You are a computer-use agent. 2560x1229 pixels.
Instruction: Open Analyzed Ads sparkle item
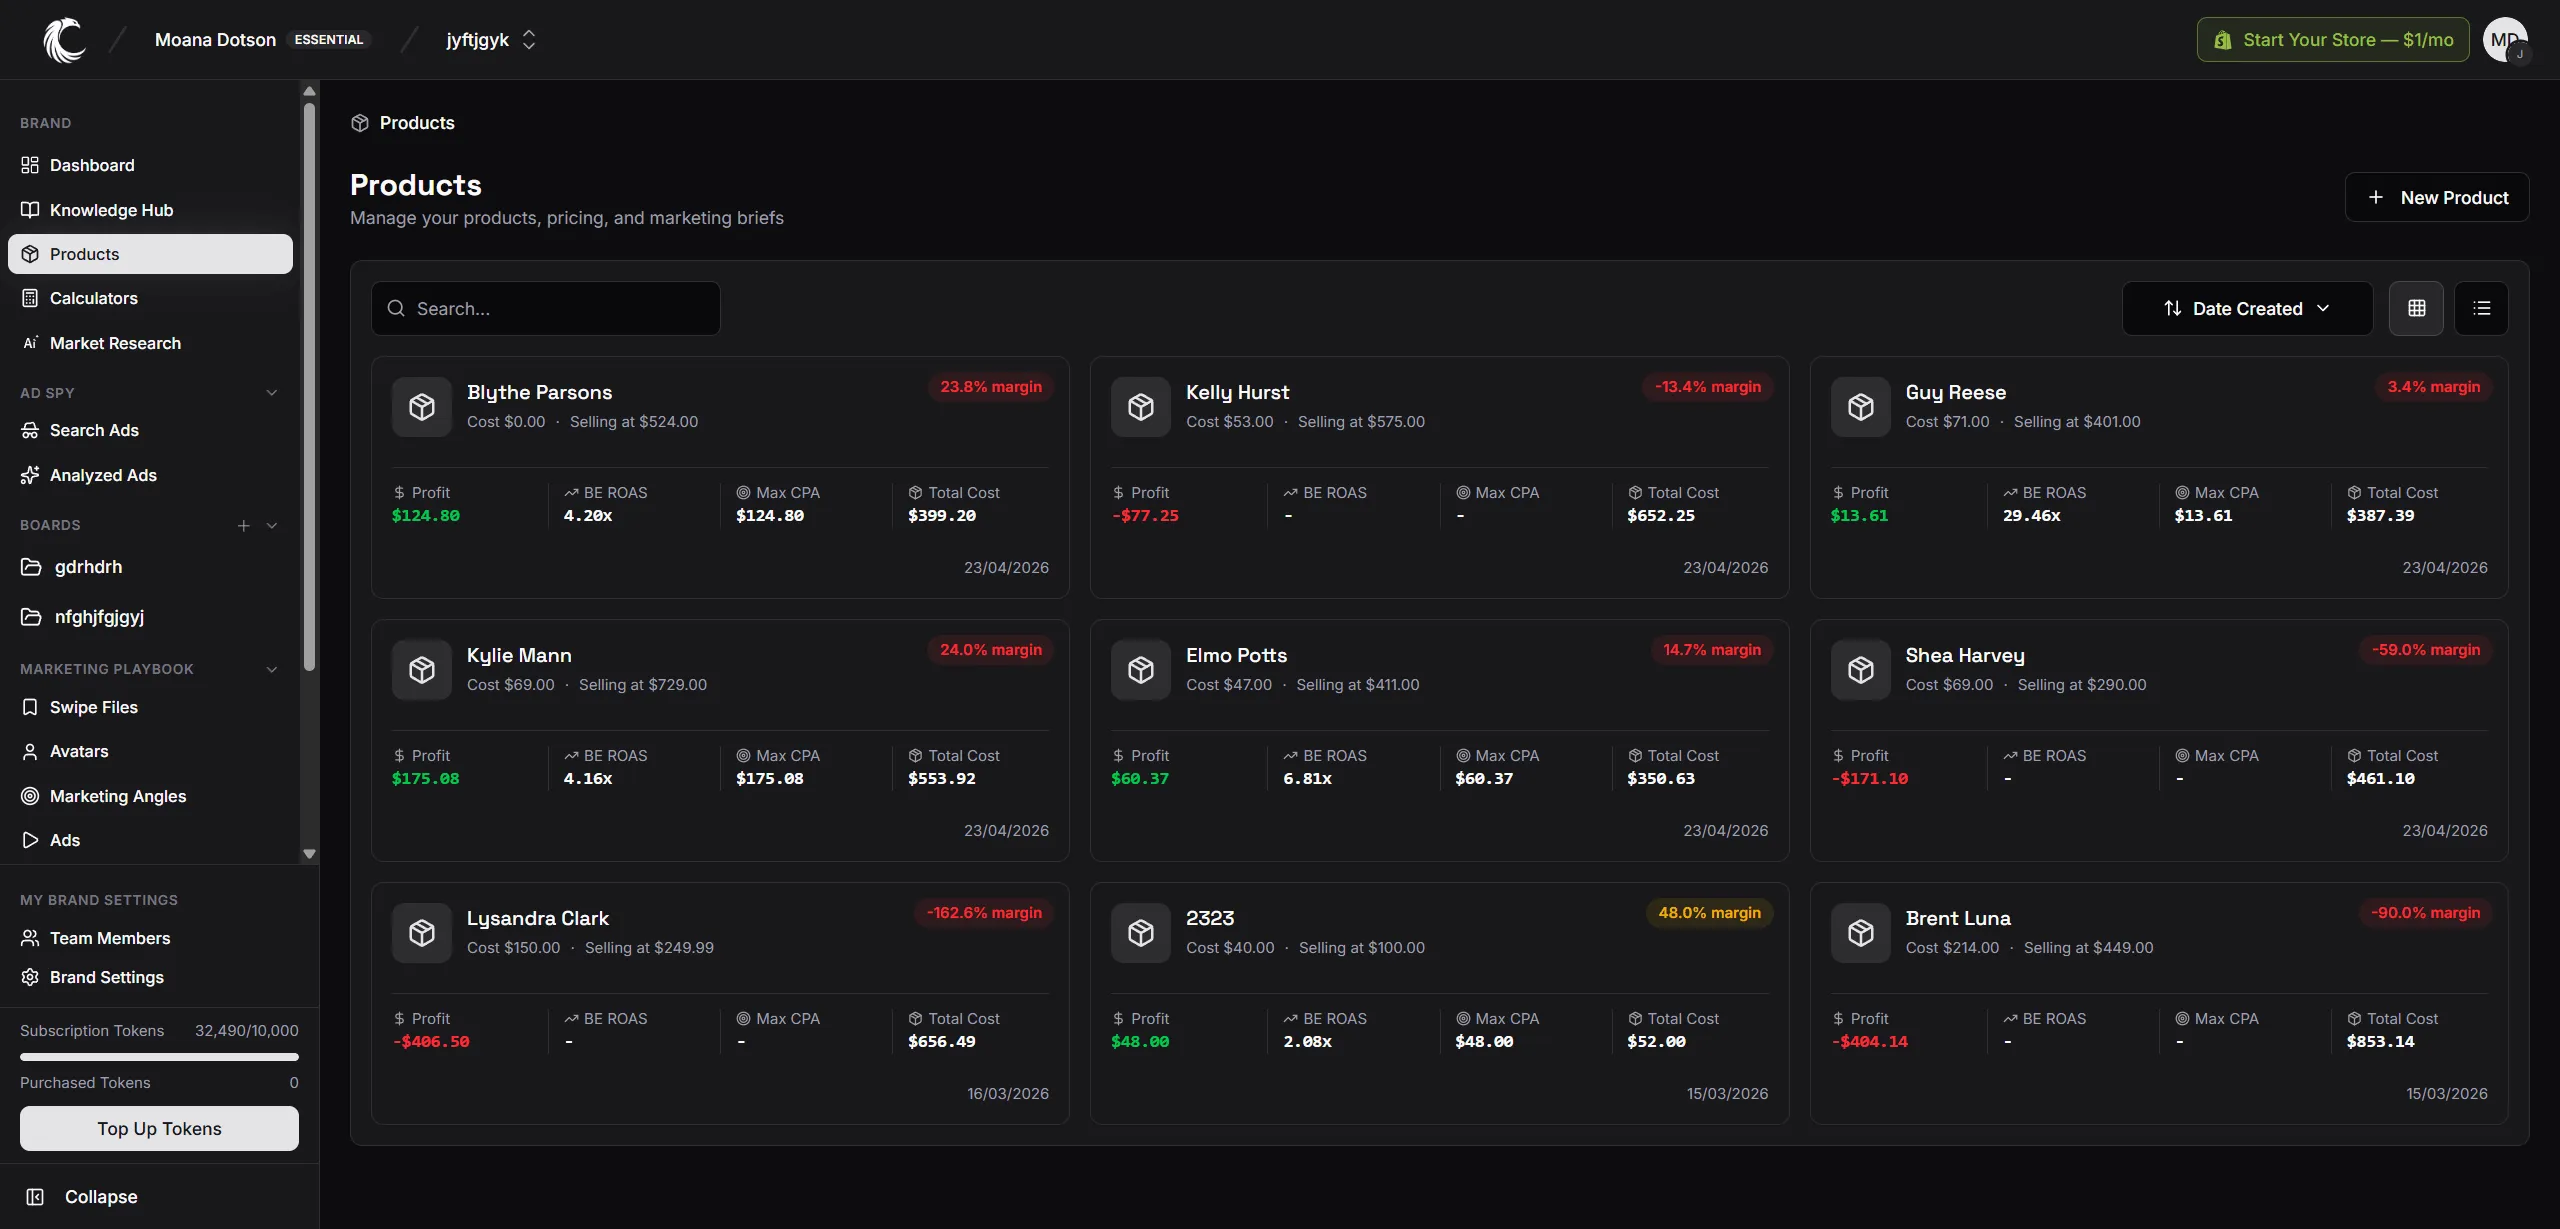(x=150, y=475)
